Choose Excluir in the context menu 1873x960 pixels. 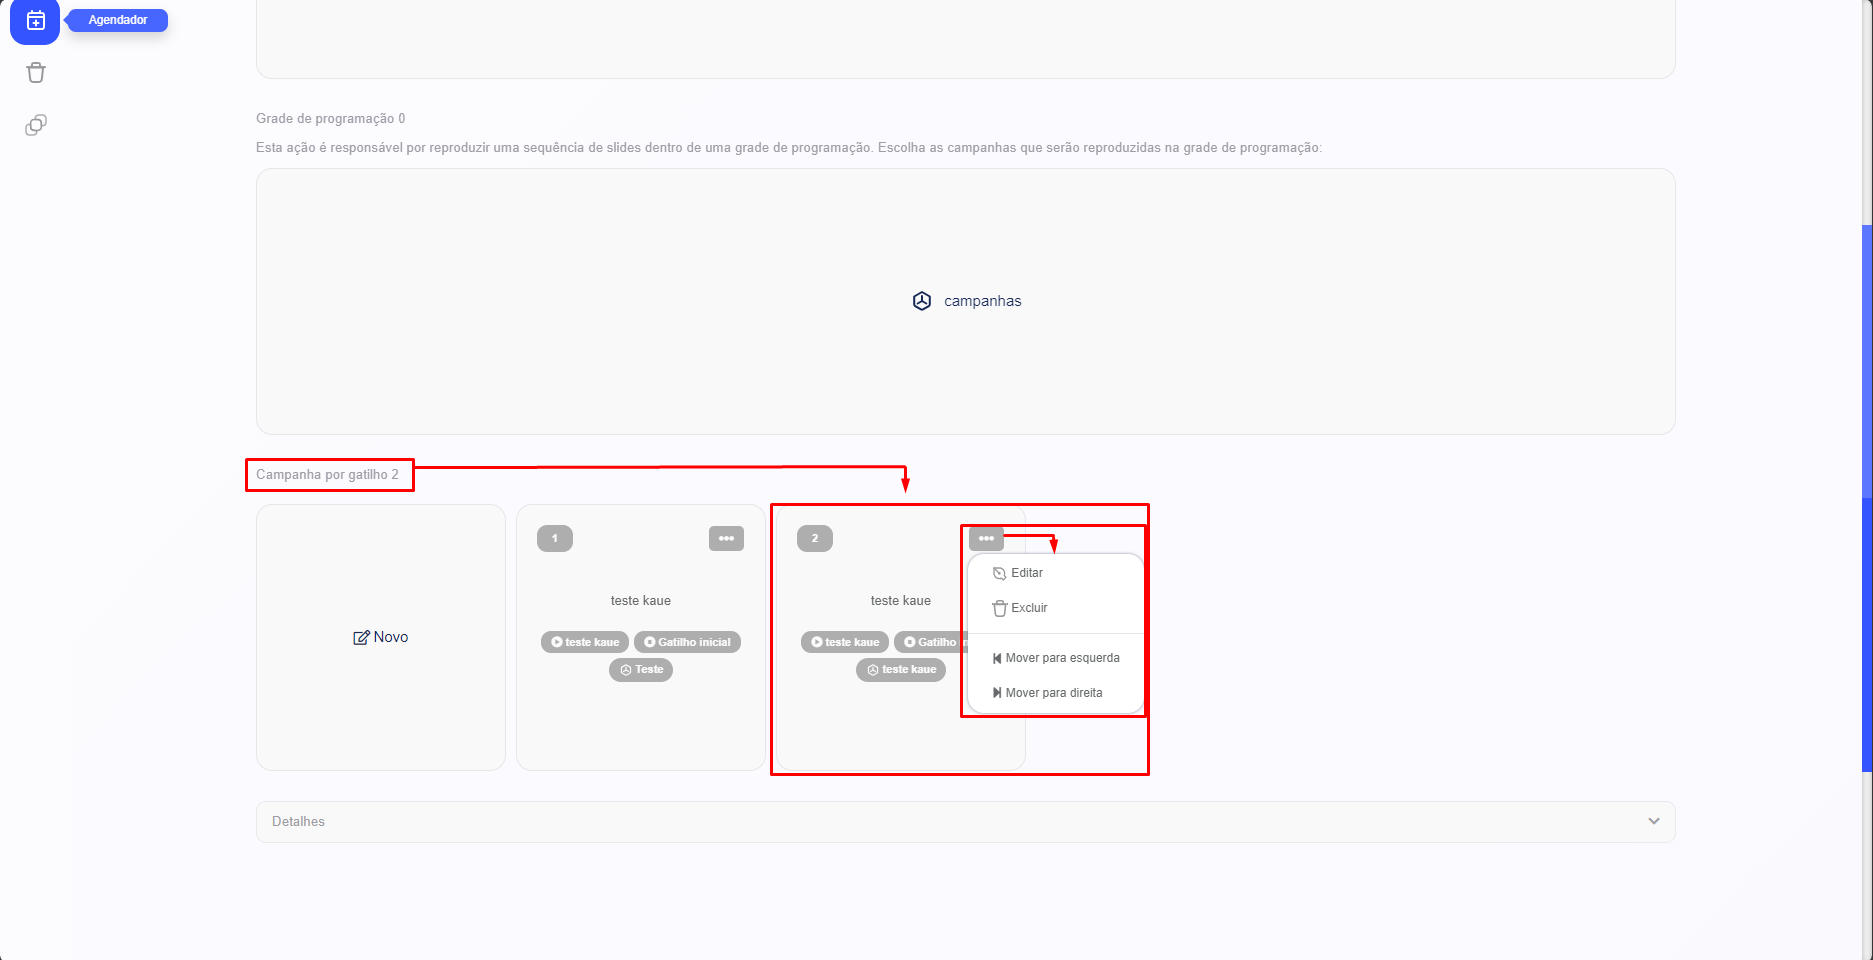tap(1029, 608)
